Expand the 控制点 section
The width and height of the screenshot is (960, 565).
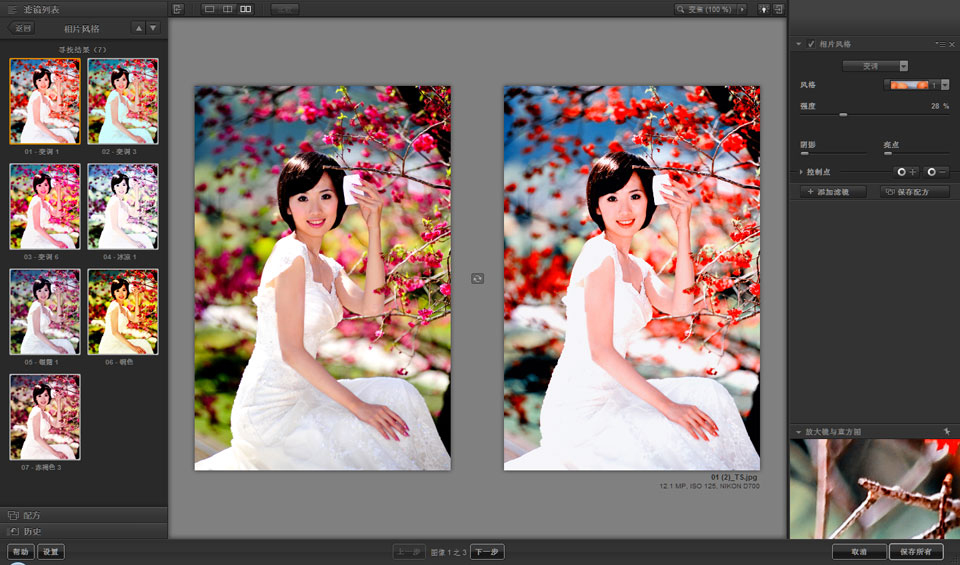pyautogui.click(x=799, y=172)
